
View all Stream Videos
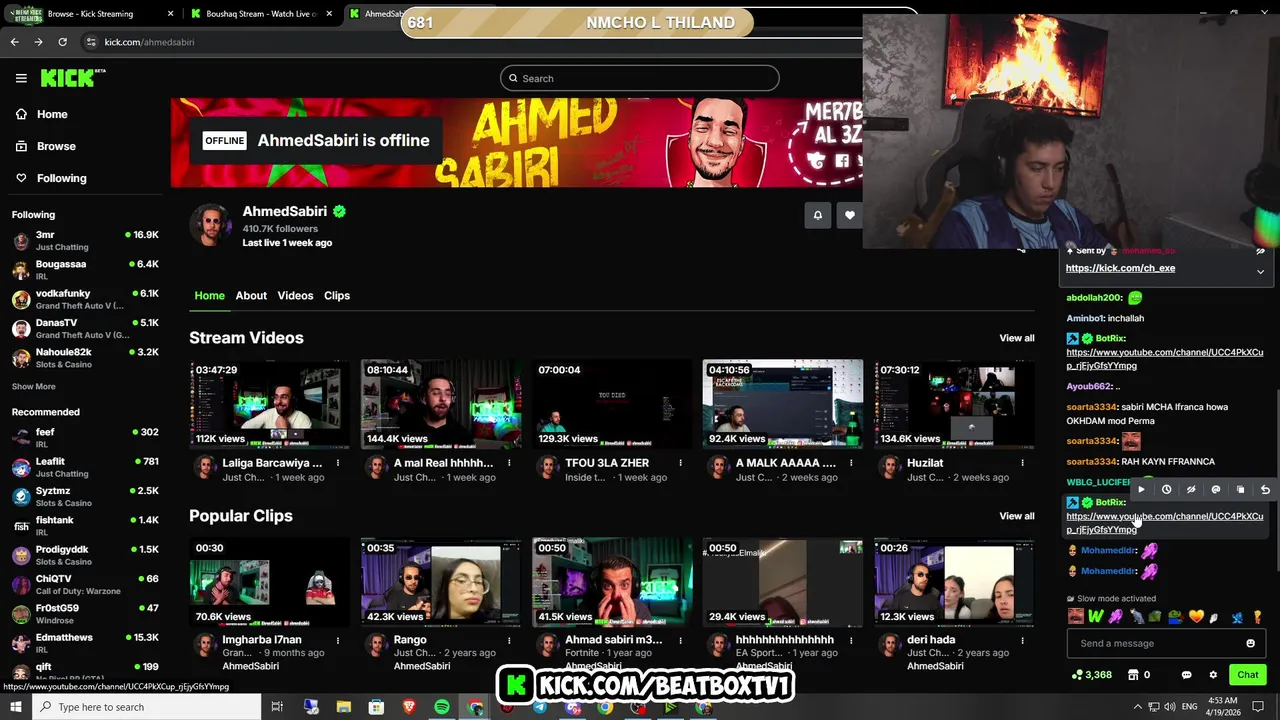click(1017, 338)
